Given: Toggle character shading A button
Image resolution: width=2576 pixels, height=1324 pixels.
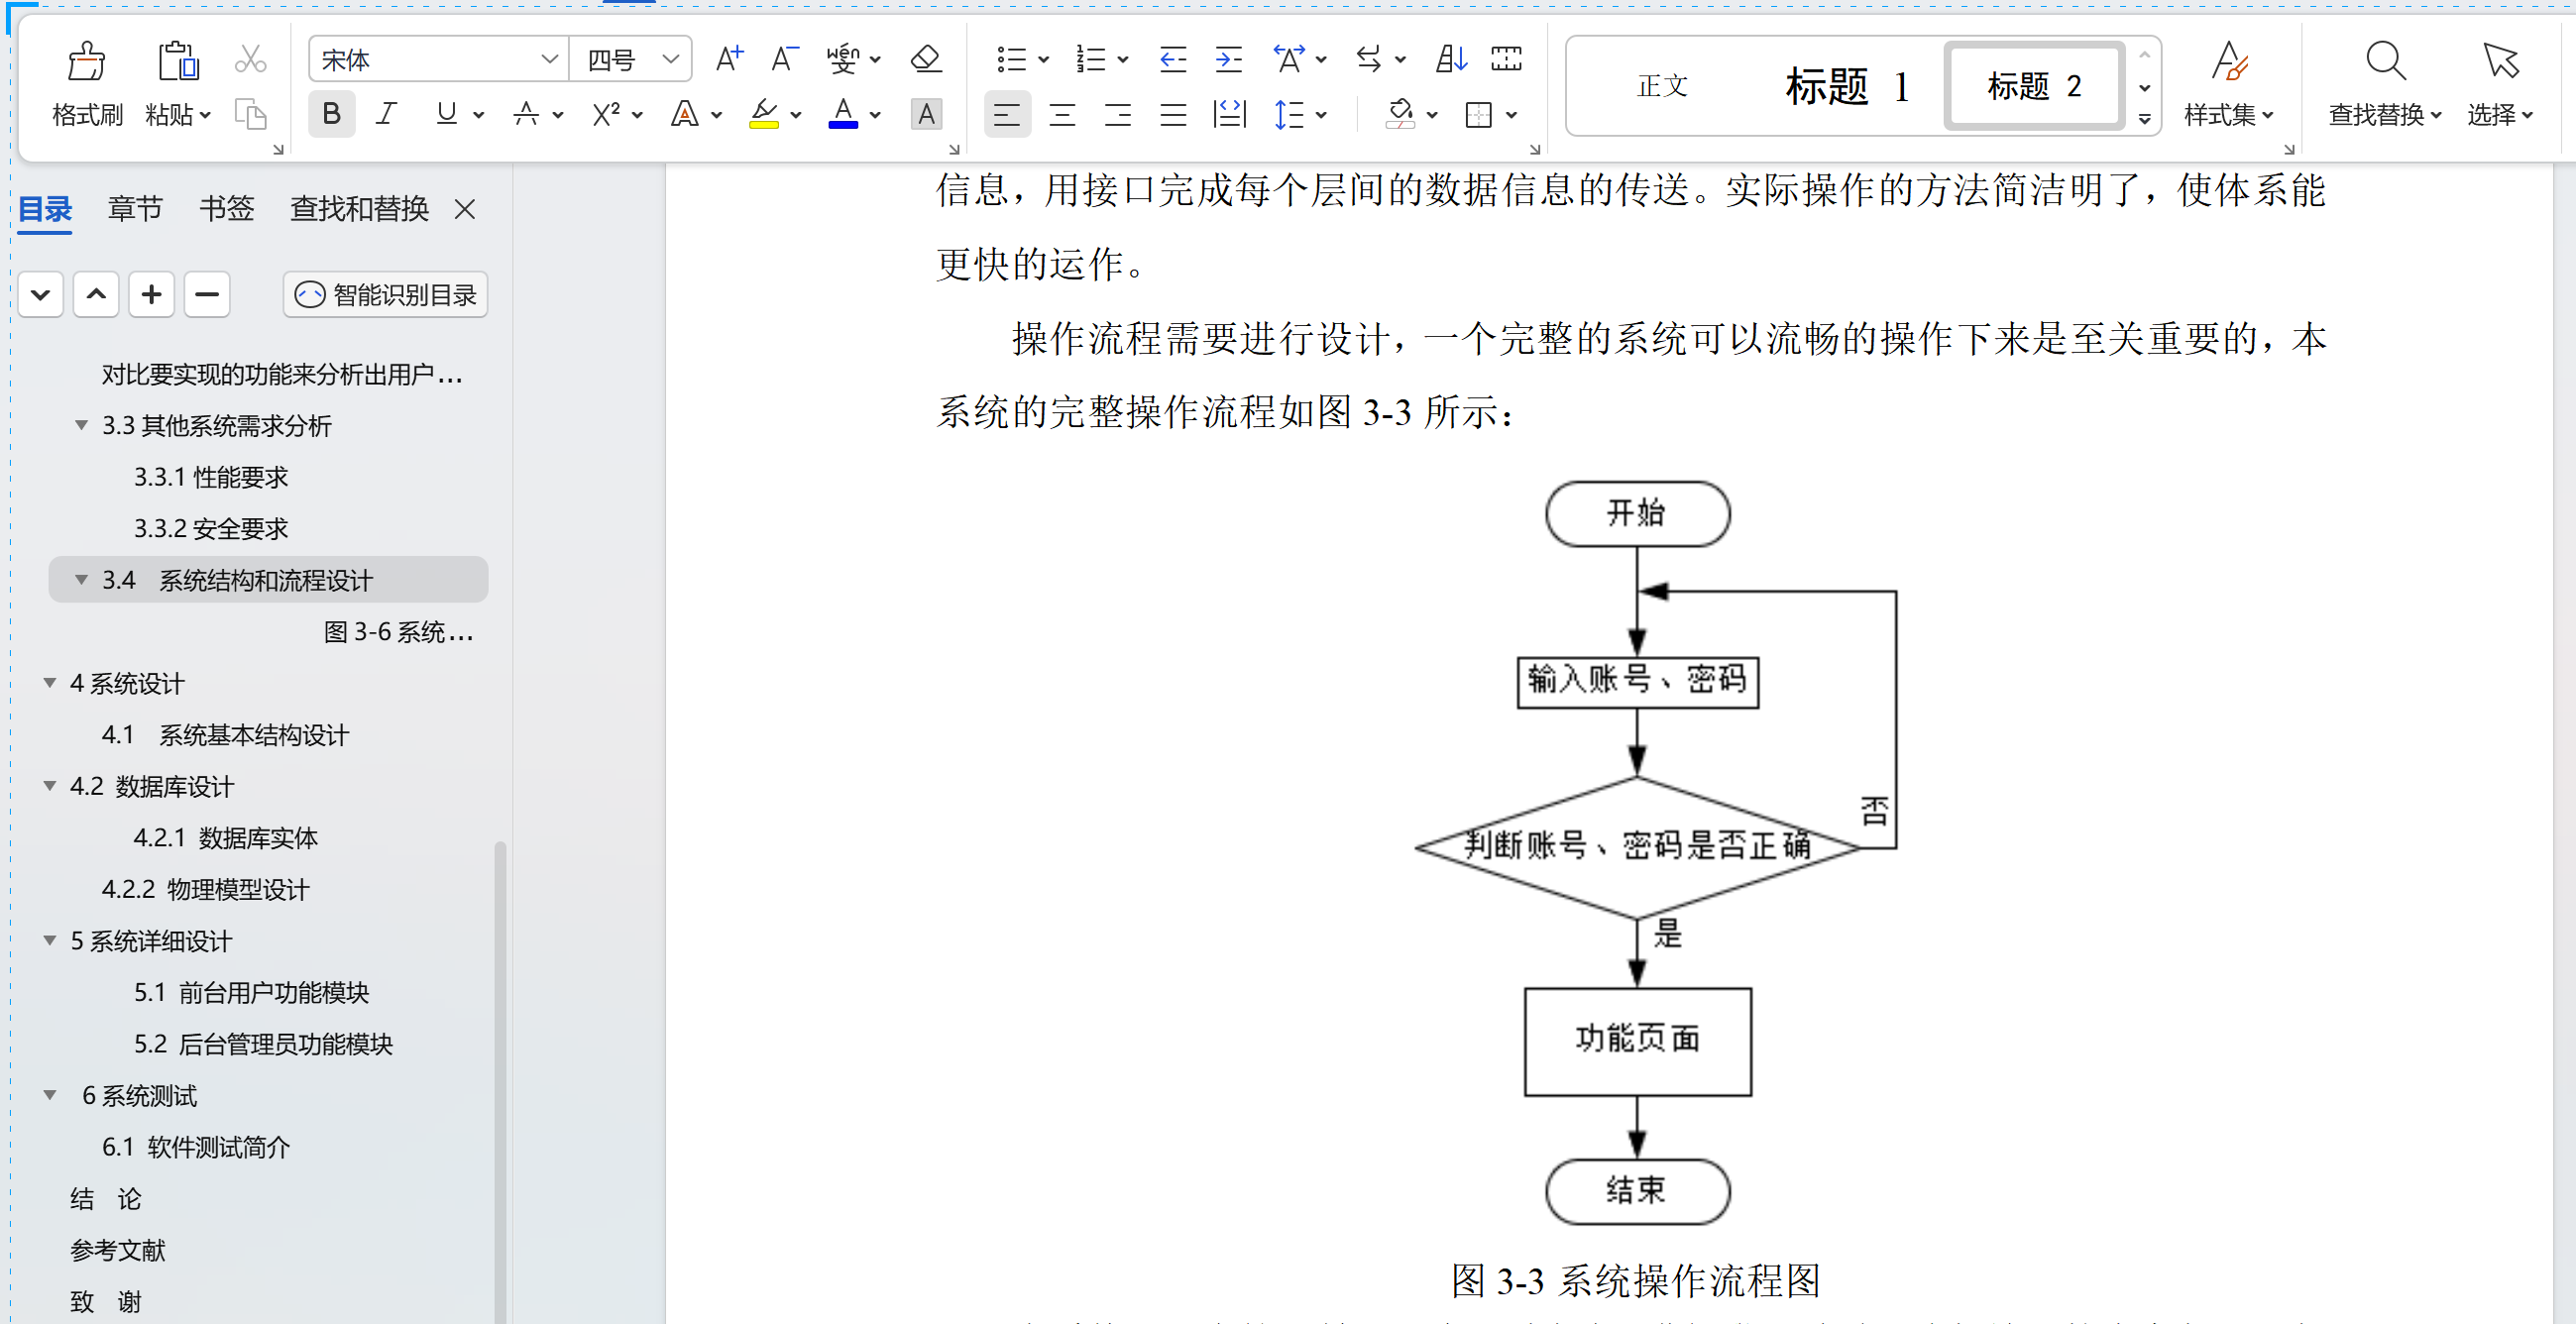Looking at the screenshot, I should tap(926, 115).
